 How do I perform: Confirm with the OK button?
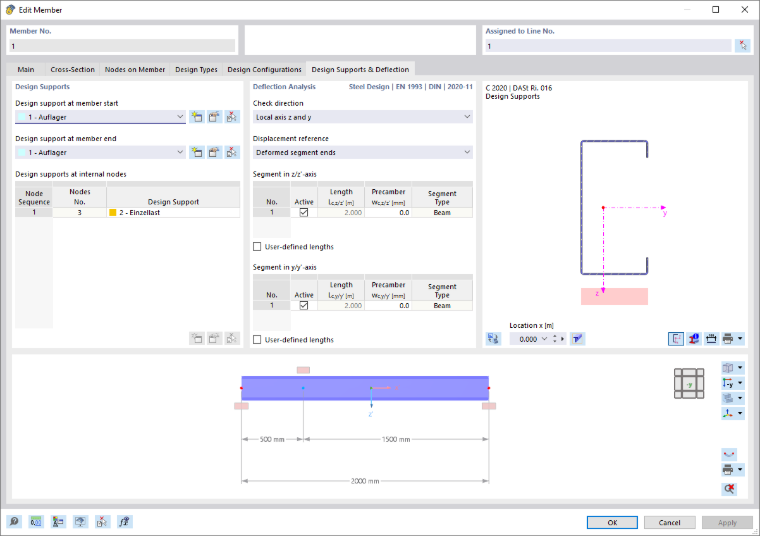tap(612, 522)
